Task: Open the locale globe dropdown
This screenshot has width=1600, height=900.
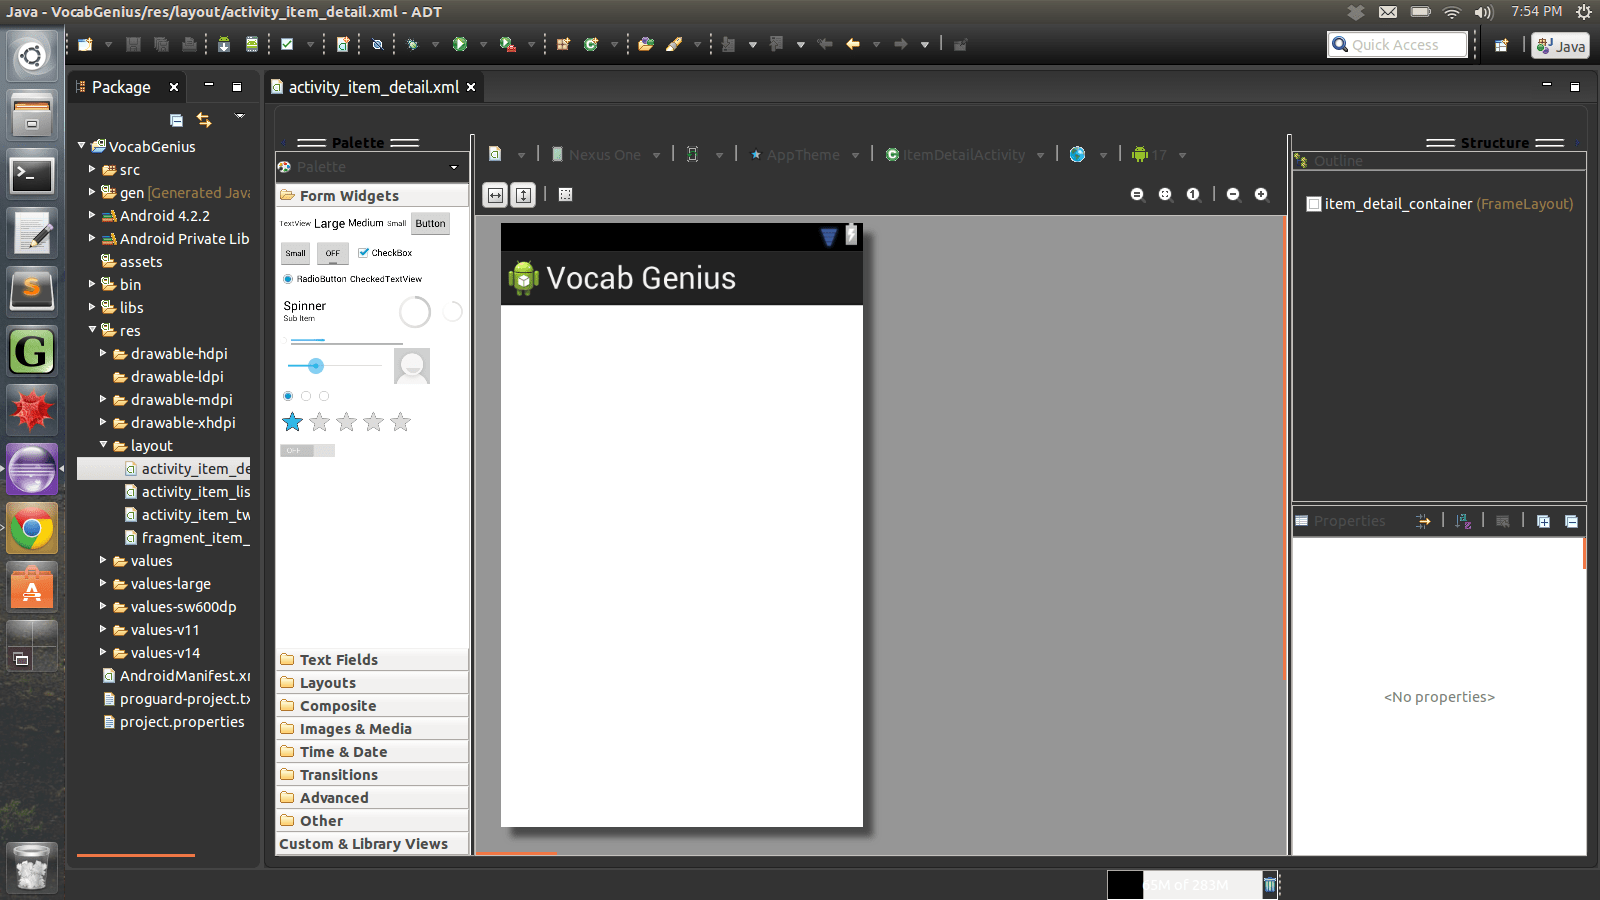Action: click(x=1088, y=155)
